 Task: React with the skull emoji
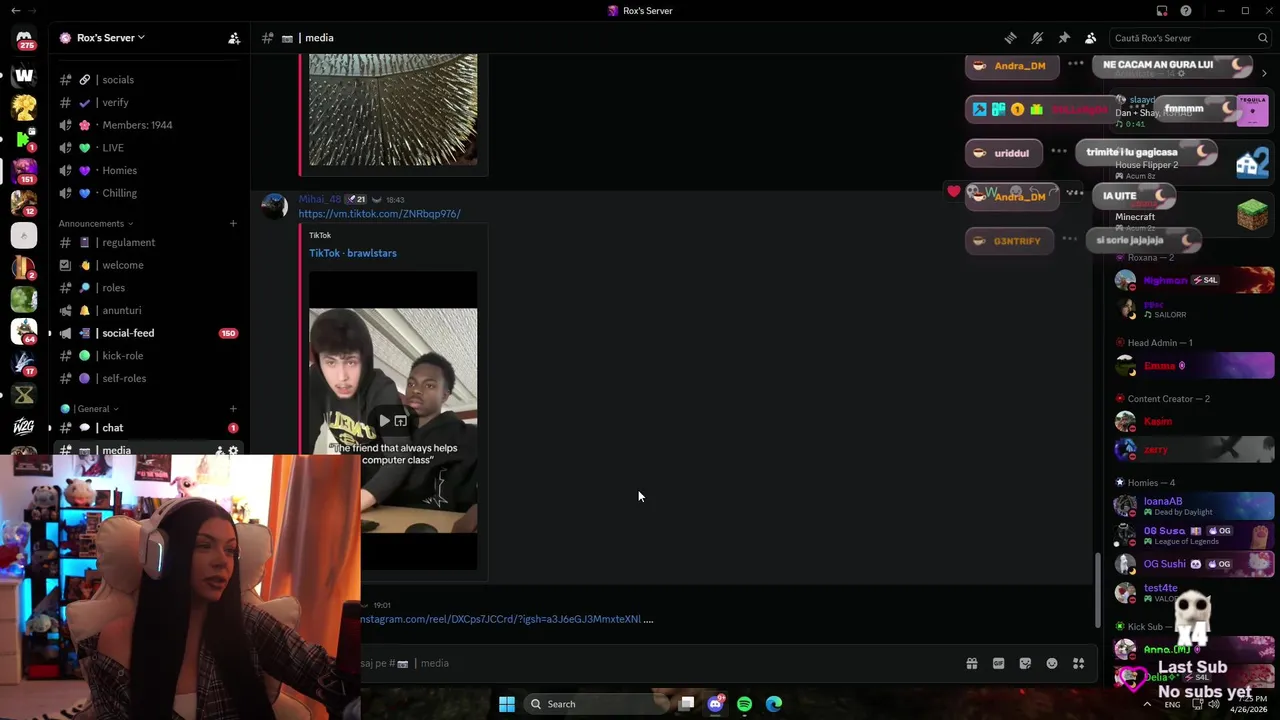[x=972, y=192]
